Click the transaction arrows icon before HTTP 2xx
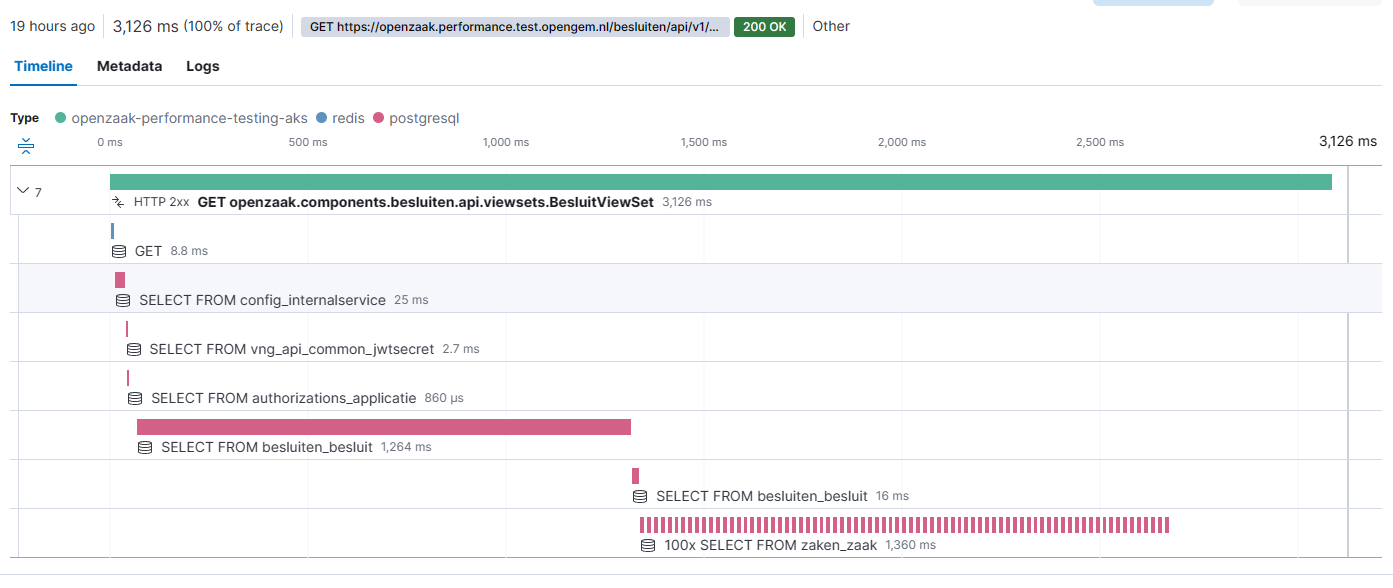Viewport: 1393px width, 588px height. pos(118,202)
